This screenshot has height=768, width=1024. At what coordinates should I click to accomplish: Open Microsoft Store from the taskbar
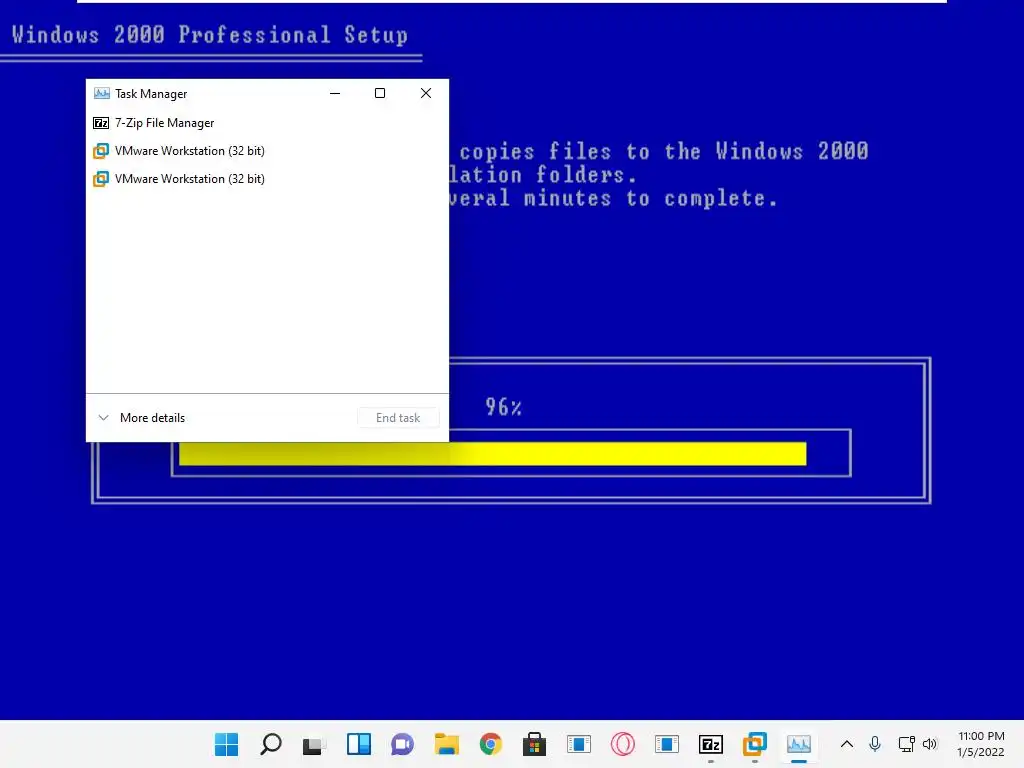[x=534, y=744]
